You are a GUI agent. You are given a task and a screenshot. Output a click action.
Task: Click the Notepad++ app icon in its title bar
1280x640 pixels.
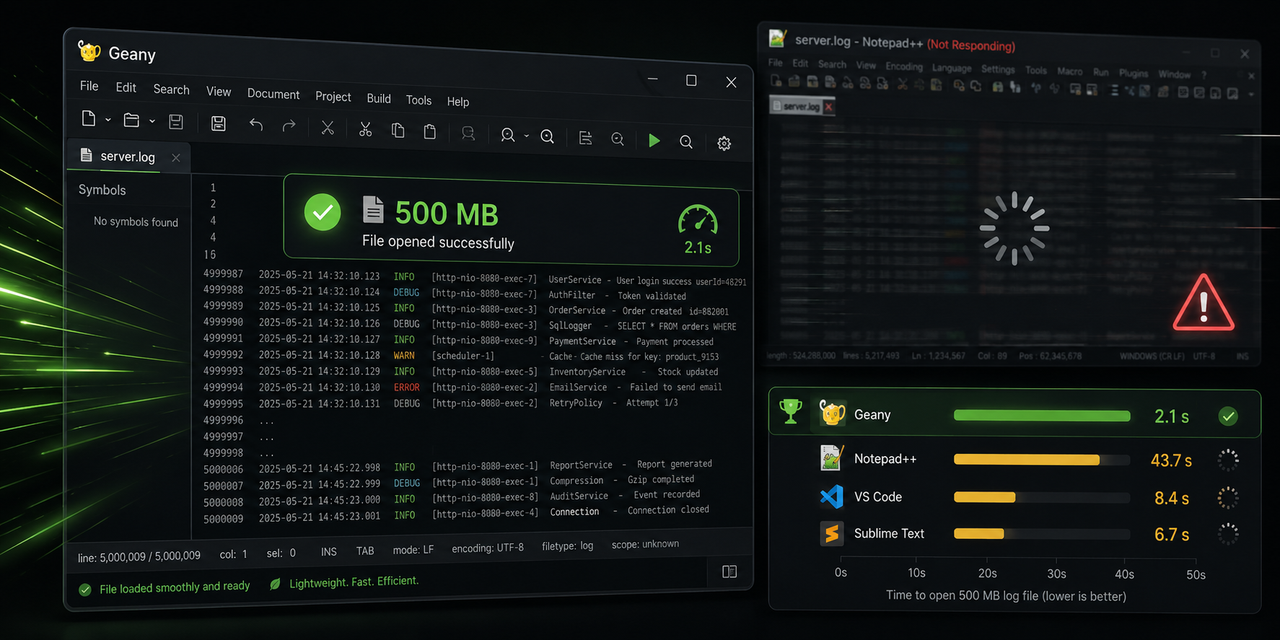point(777,38)
